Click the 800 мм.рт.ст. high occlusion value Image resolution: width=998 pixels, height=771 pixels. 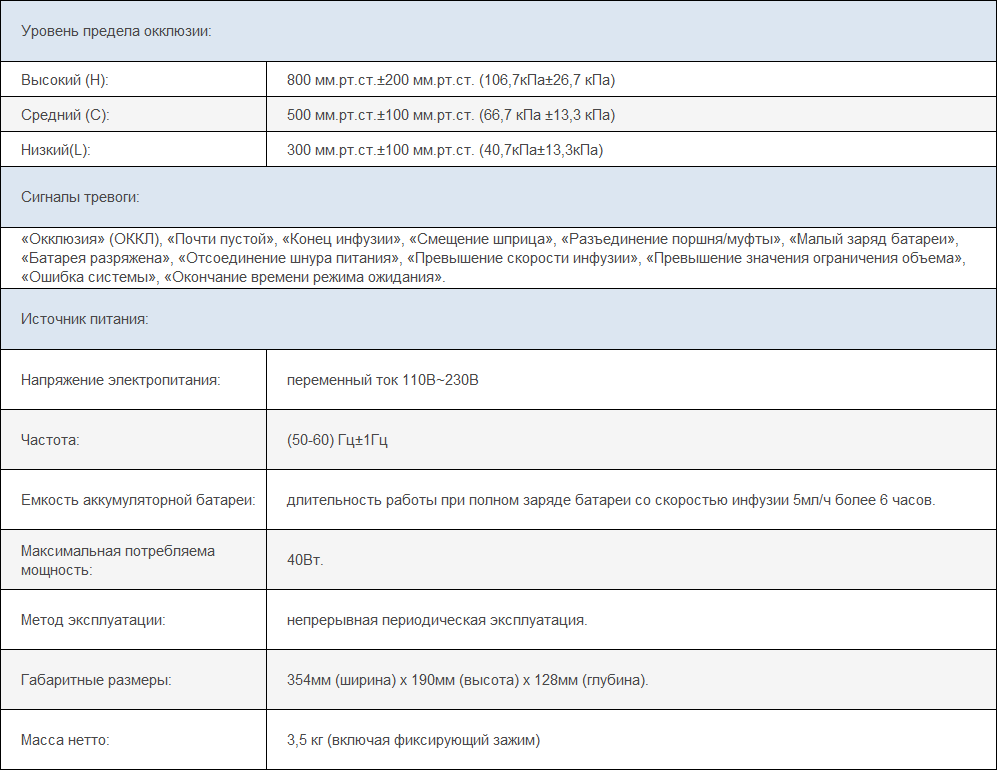(457, 80)
